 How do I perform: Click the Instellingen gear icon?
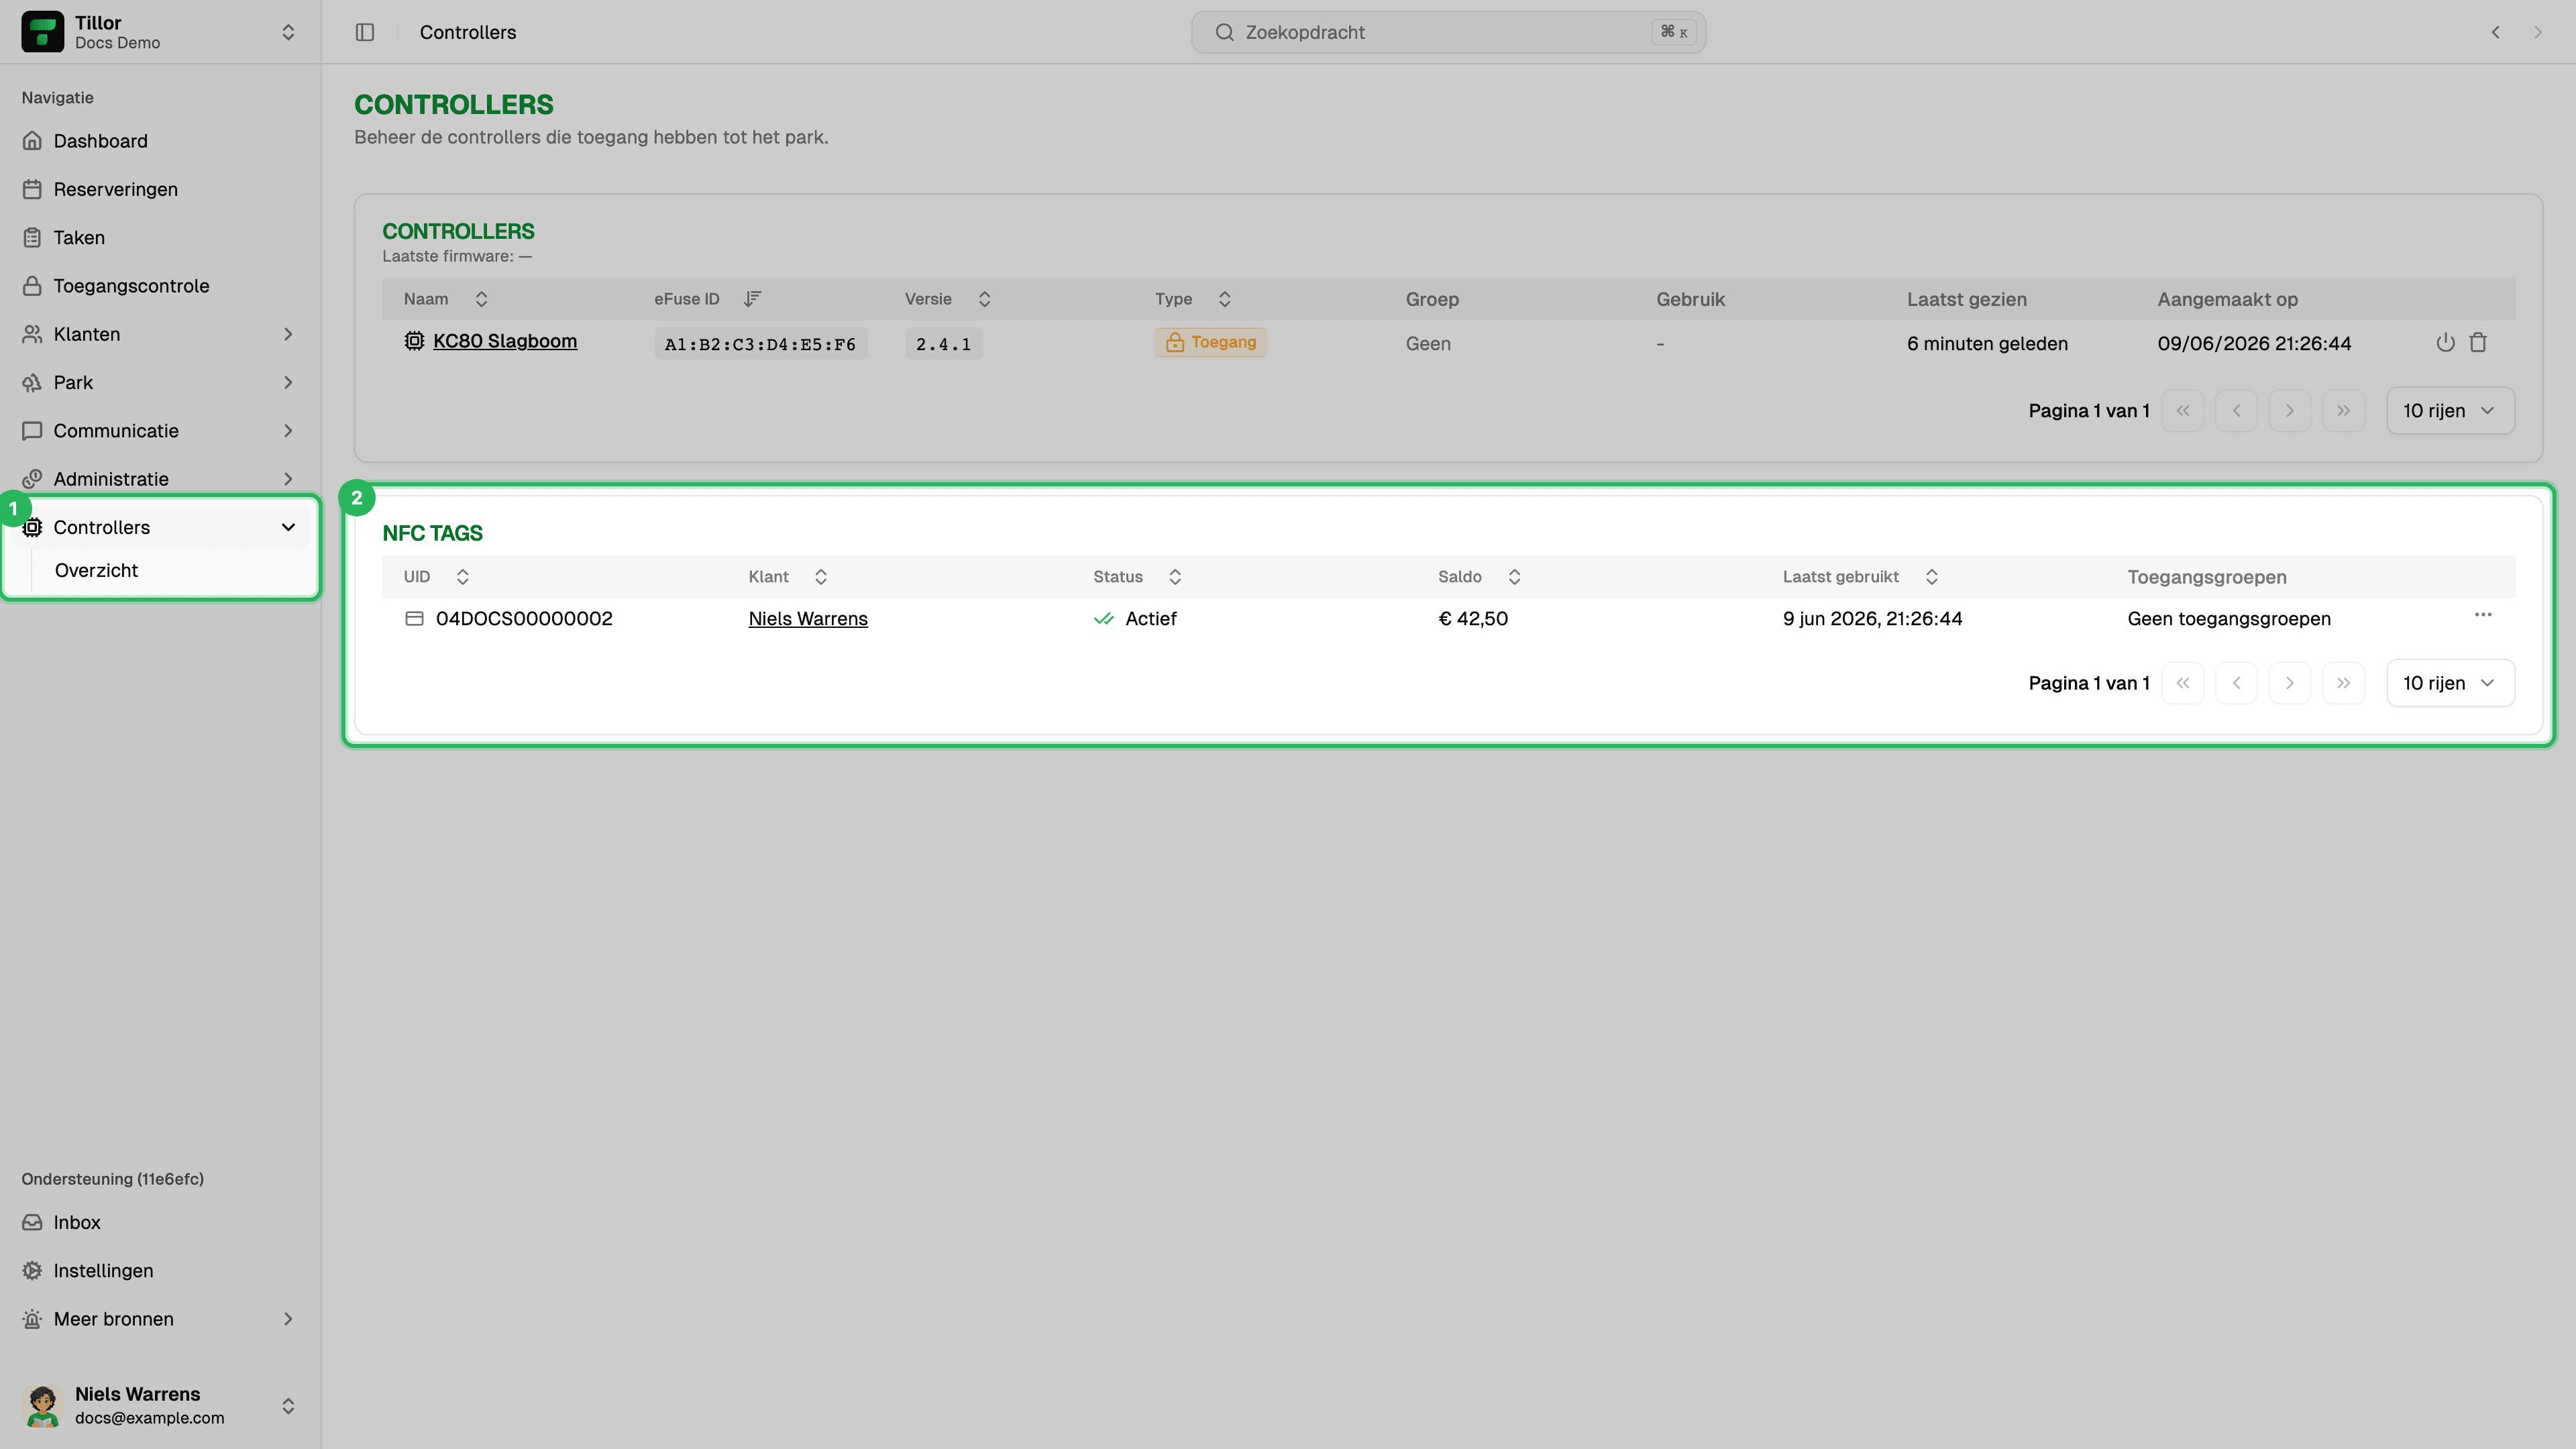[x=32, y=1270]
